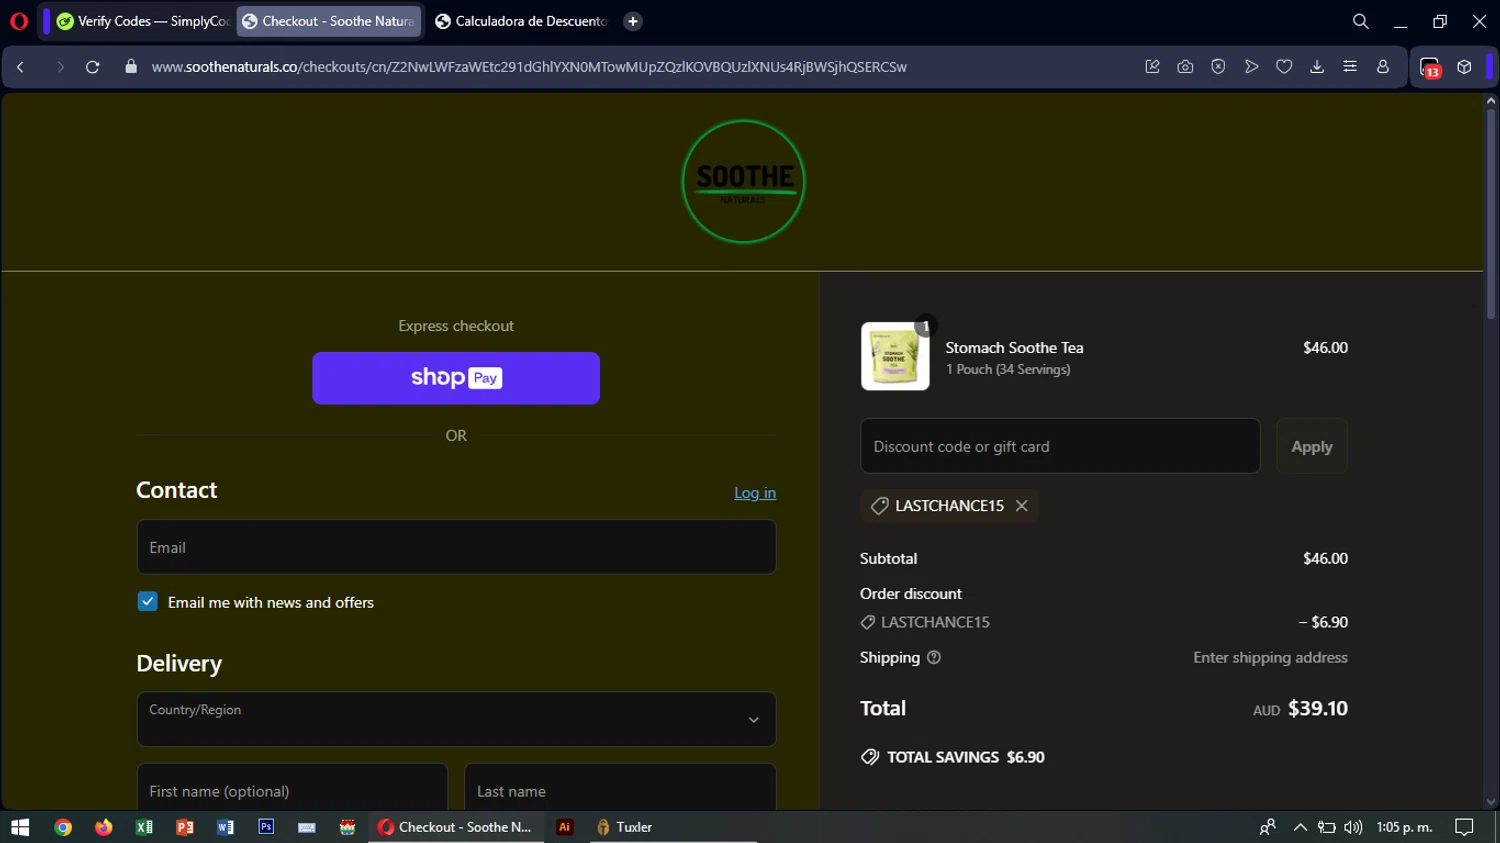Open a new browser tab
The image size is (1500, 843).
tap(633, 21)
